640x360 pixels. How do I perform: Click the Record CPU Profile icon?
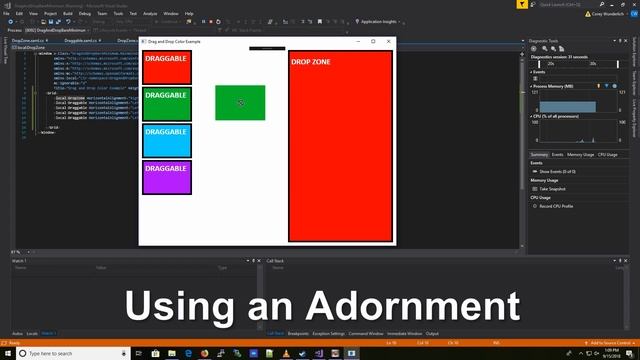(x=535, y=206)
